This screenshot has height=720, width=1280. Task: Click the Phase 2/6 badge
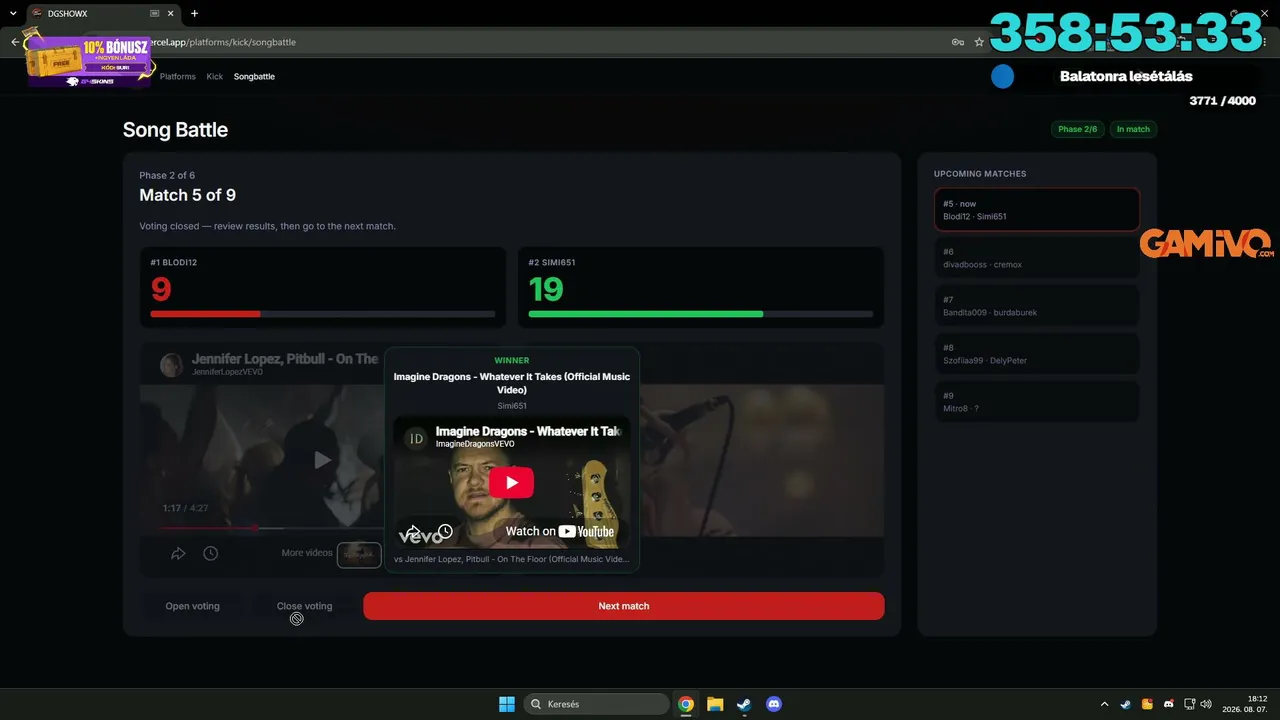(1077, 129)
